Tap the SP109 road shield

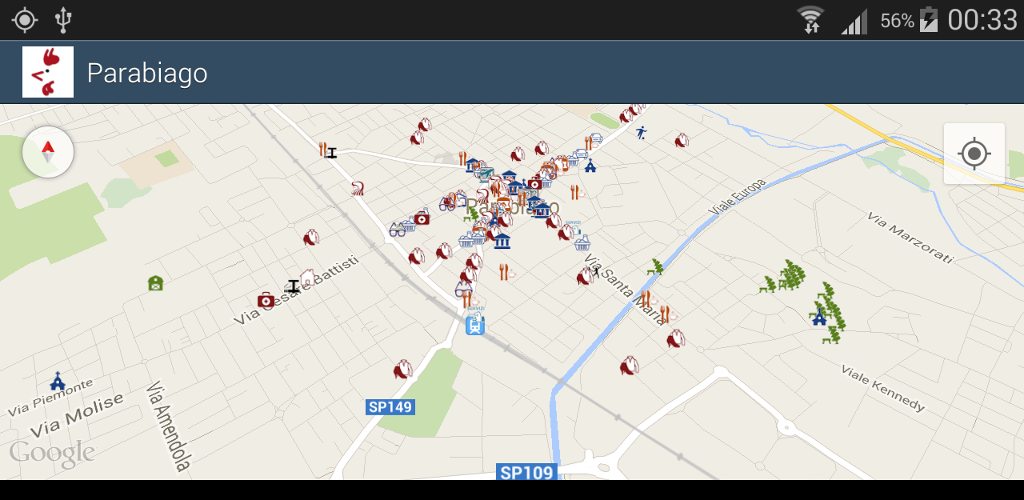[x=526, y=472]
